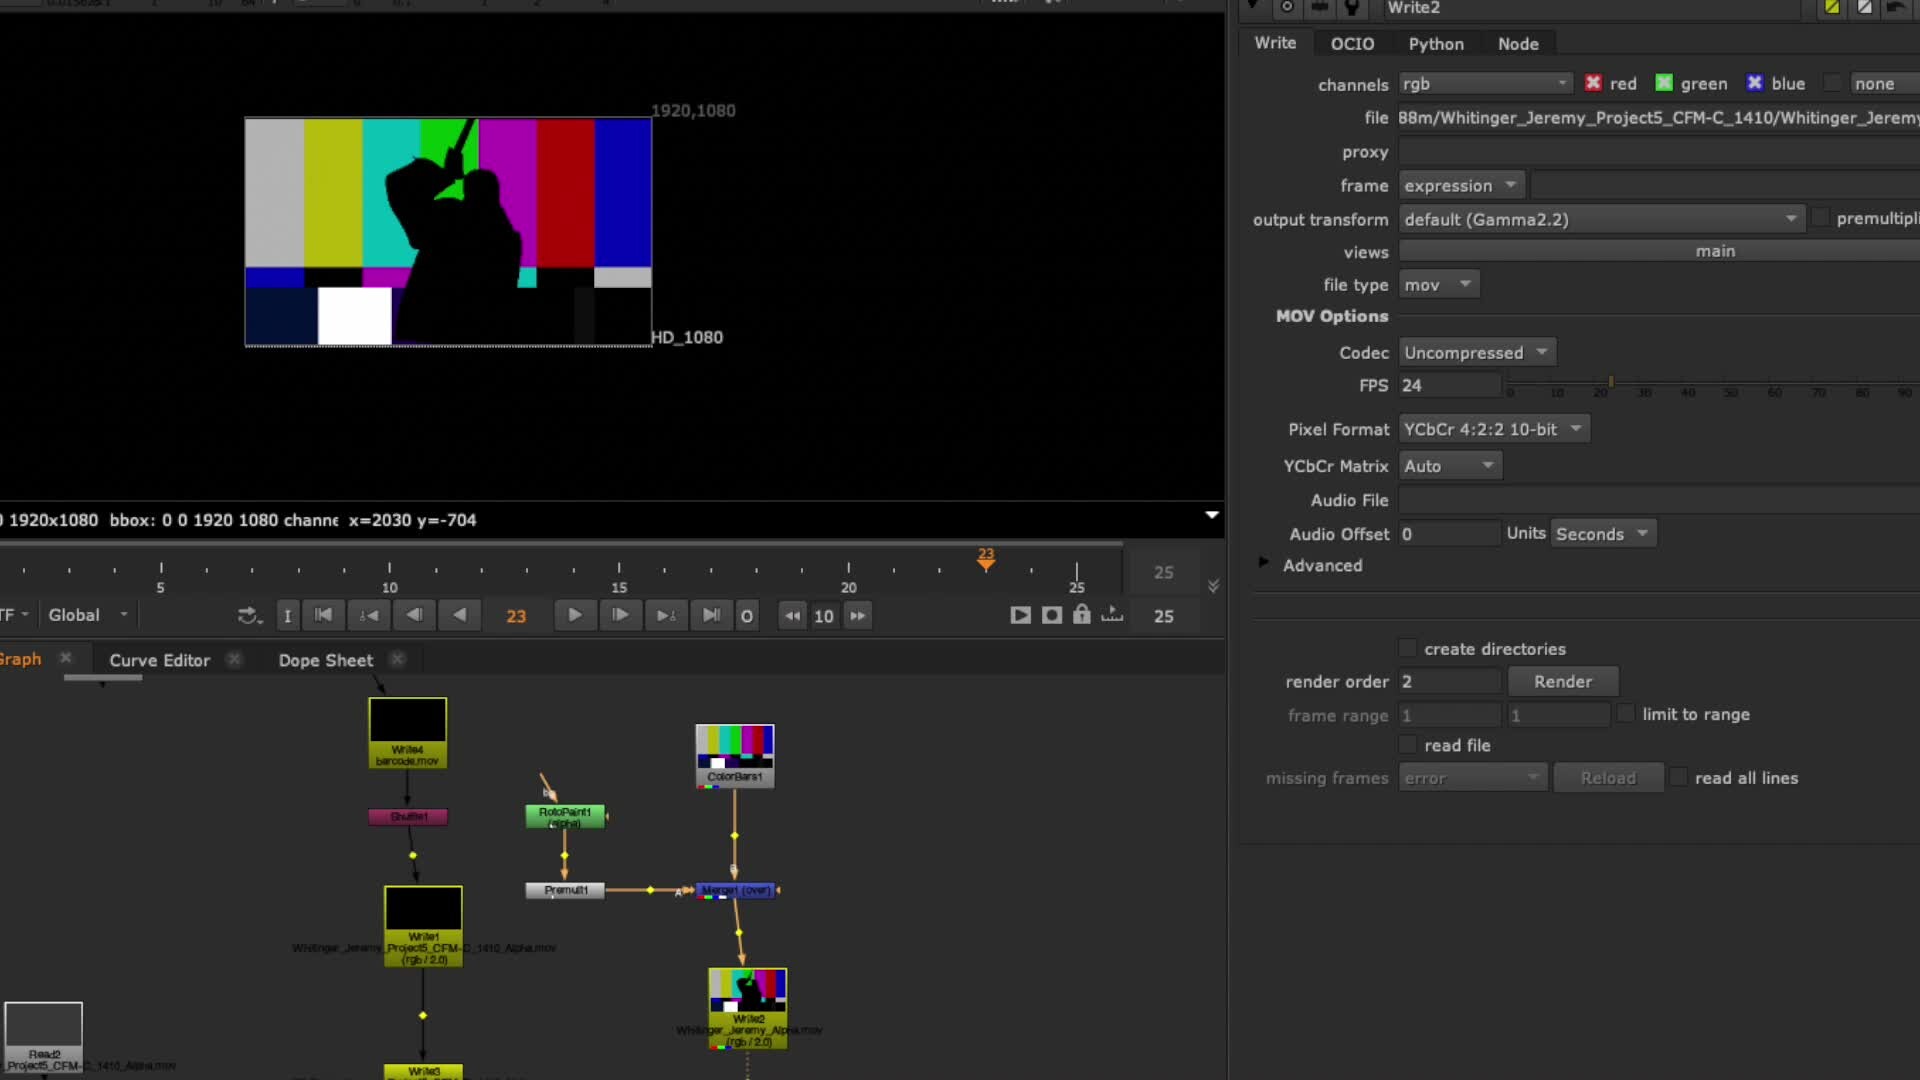
Task: Click the fullscreen playback icon near the timeline
Action: 1021,616
